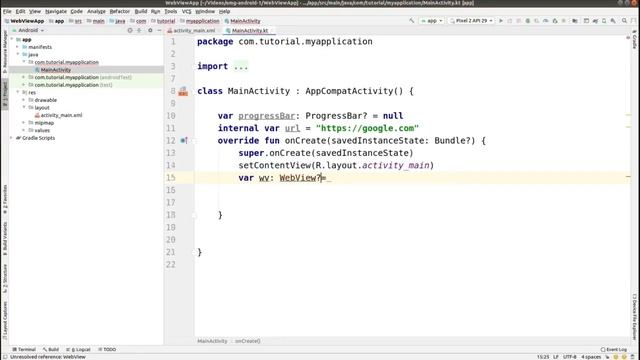Run the app with the green play icon

pos(501,20)
